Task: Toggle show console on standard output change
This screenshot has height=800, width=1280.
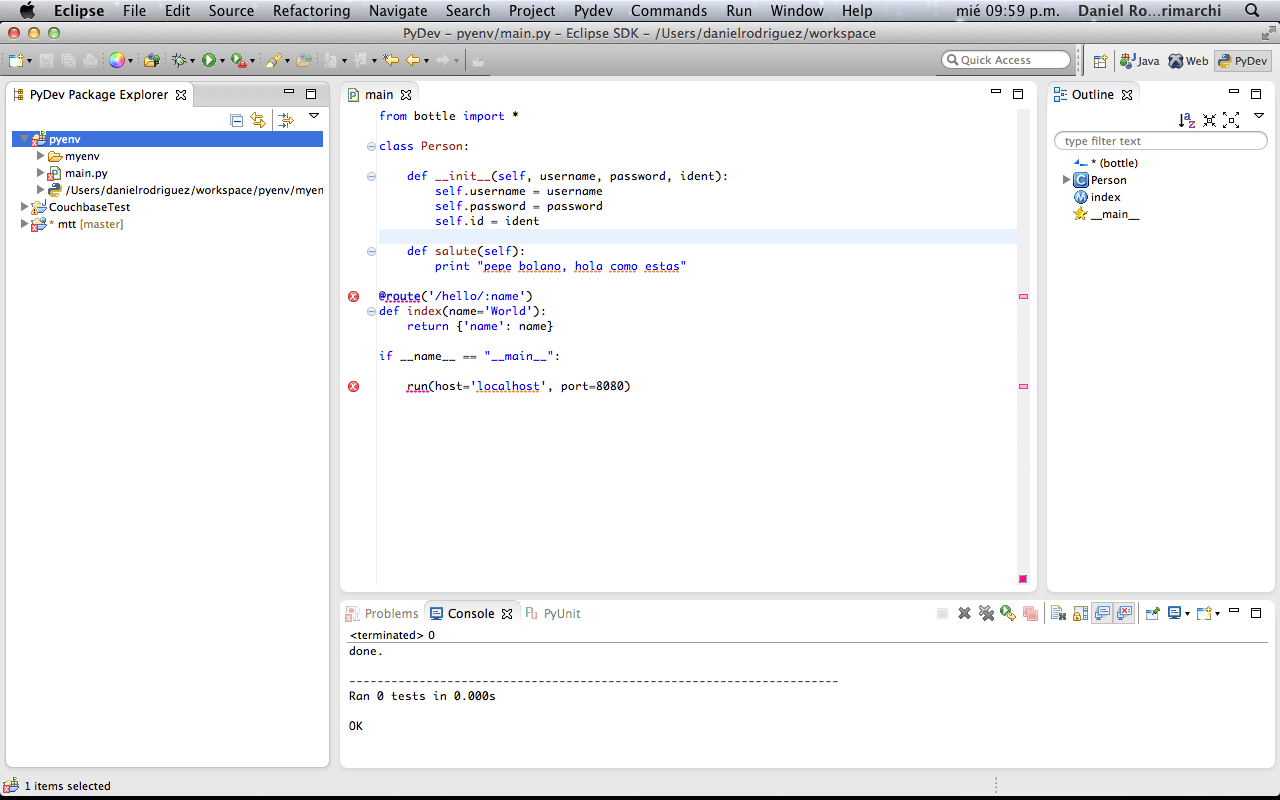Action: pos(1102,613)
